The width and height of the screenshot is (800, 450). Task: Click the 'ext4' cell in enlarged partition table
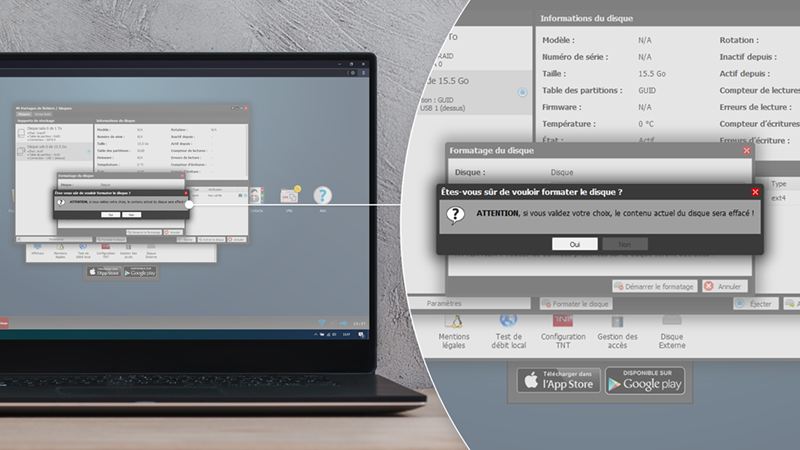coord(778,198)
